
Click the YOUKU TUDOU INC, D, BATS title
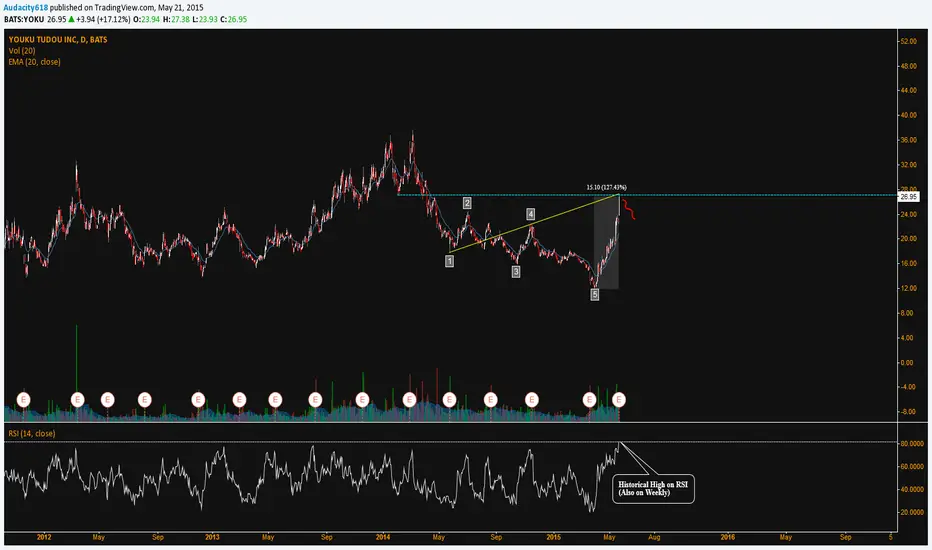point(58,40)
